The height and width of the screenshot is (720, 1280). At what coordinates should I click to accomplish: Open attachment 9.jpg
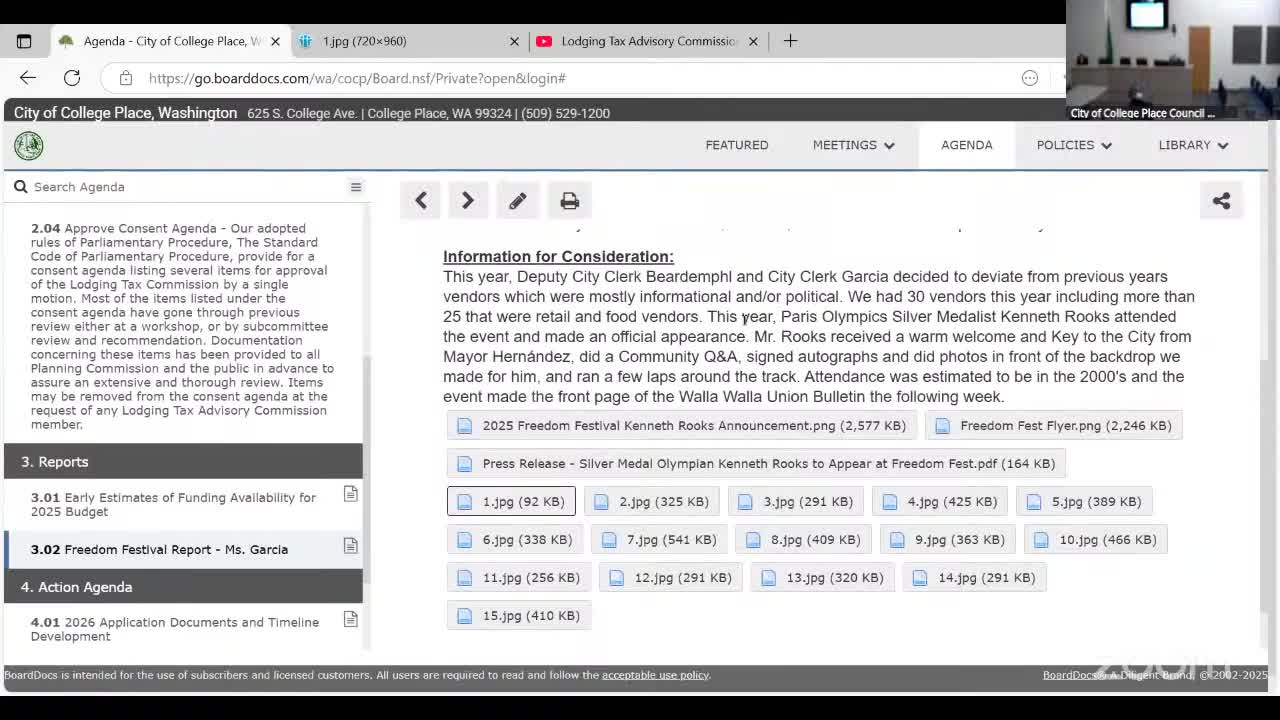click(946, 540)
